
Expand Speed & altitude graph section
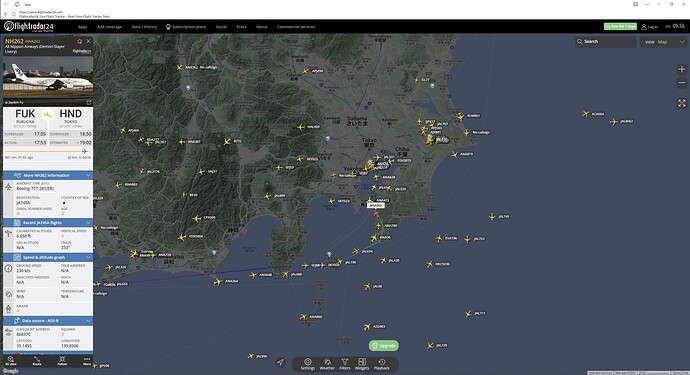[x=48, y=257]
